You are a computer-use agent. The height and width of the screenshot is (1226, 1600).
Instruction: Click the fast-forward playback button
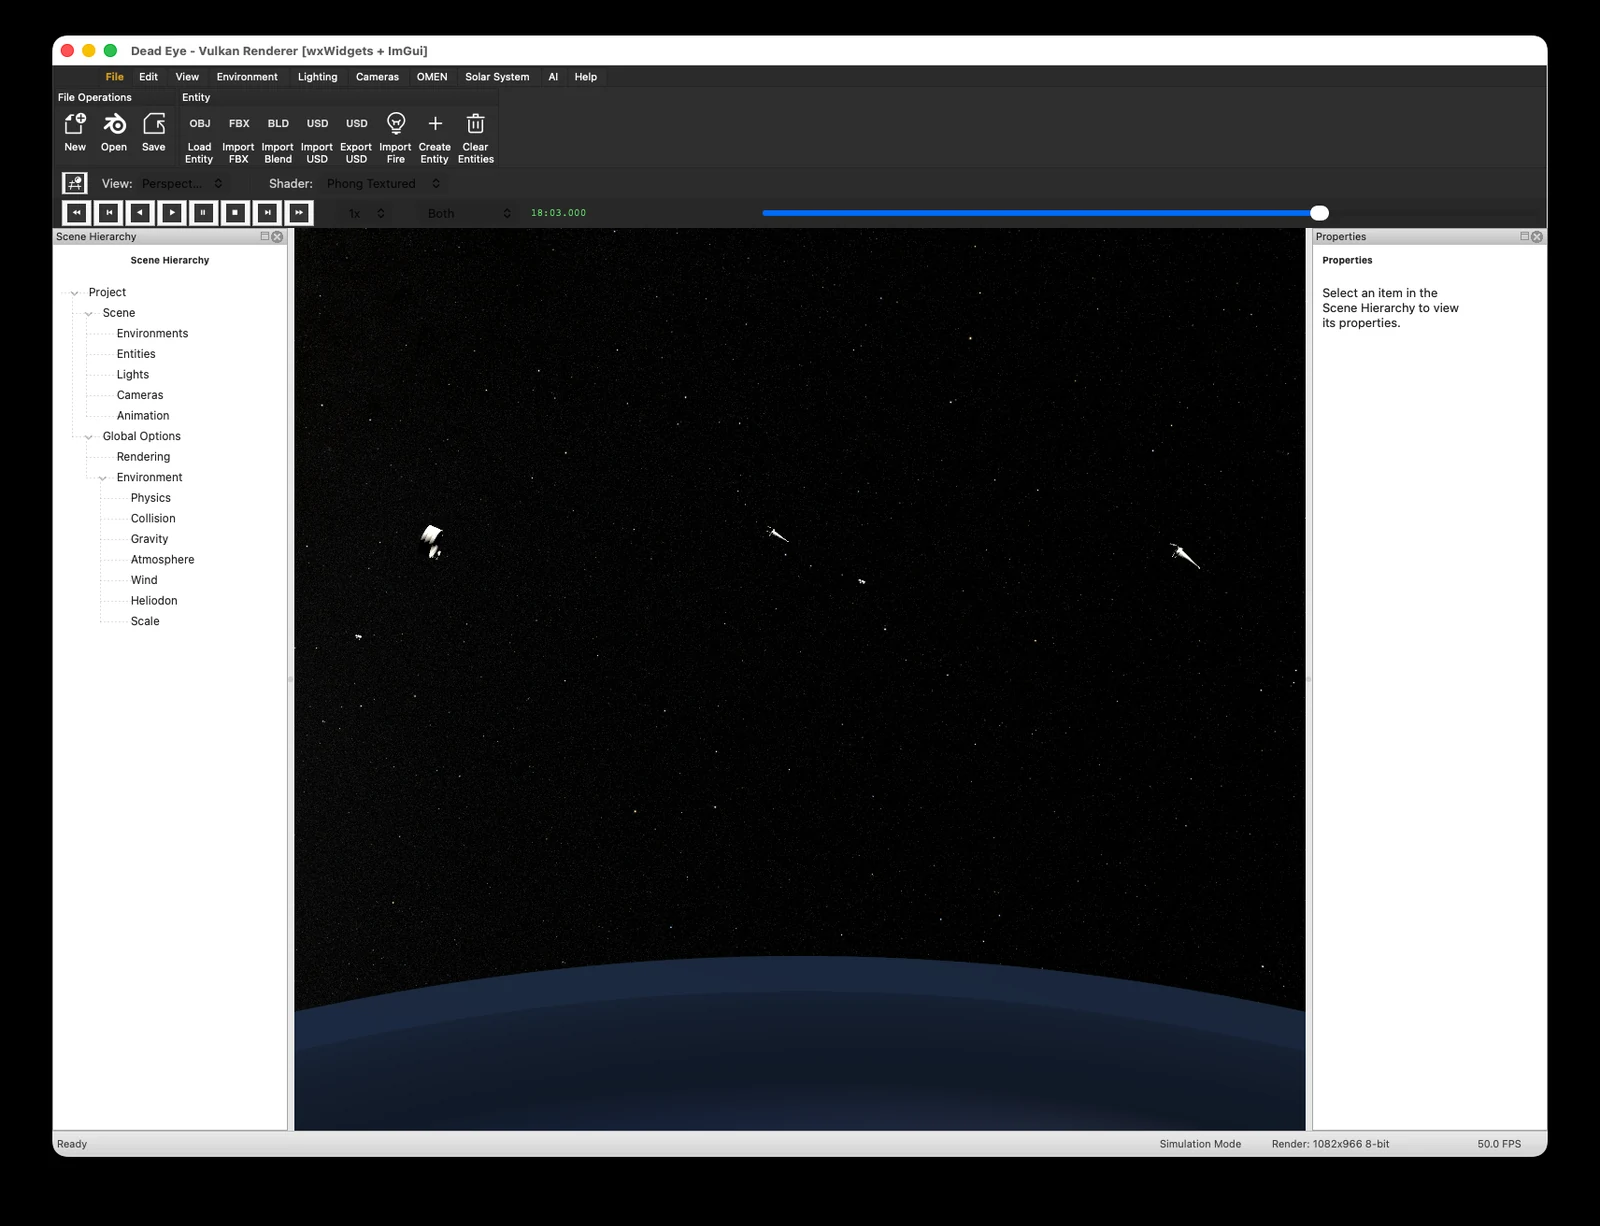tap(299, 212)
